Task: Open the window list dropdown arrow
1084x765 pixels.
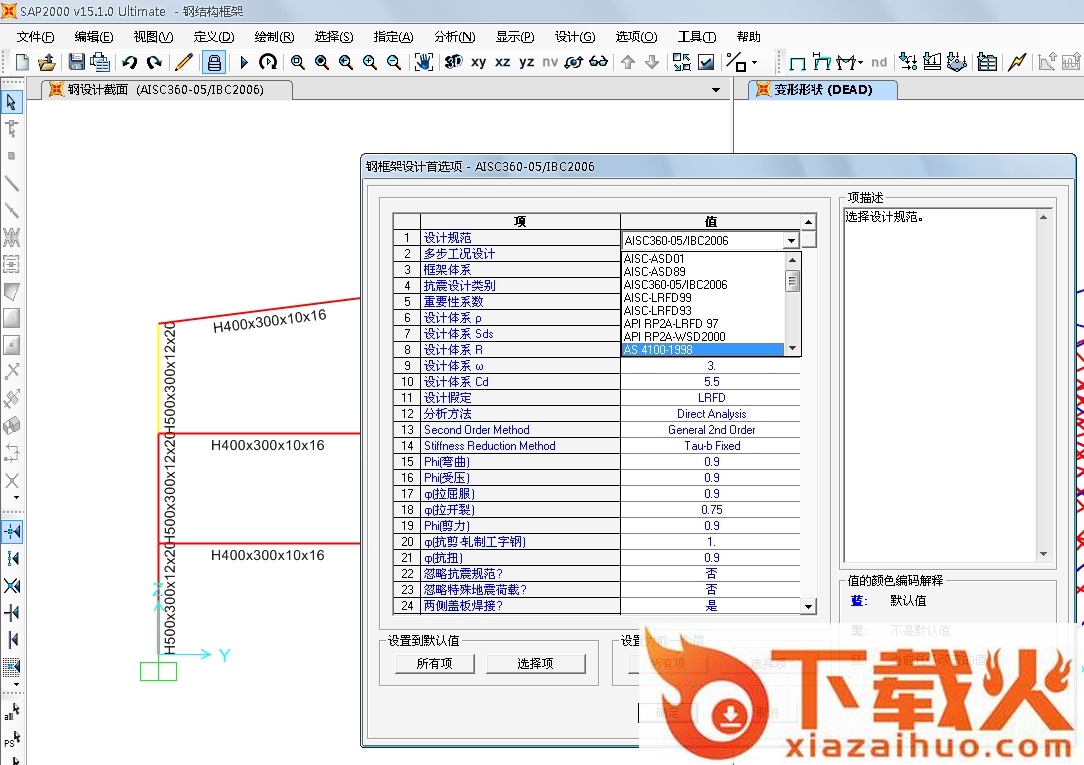Action: tap(716, 90)
